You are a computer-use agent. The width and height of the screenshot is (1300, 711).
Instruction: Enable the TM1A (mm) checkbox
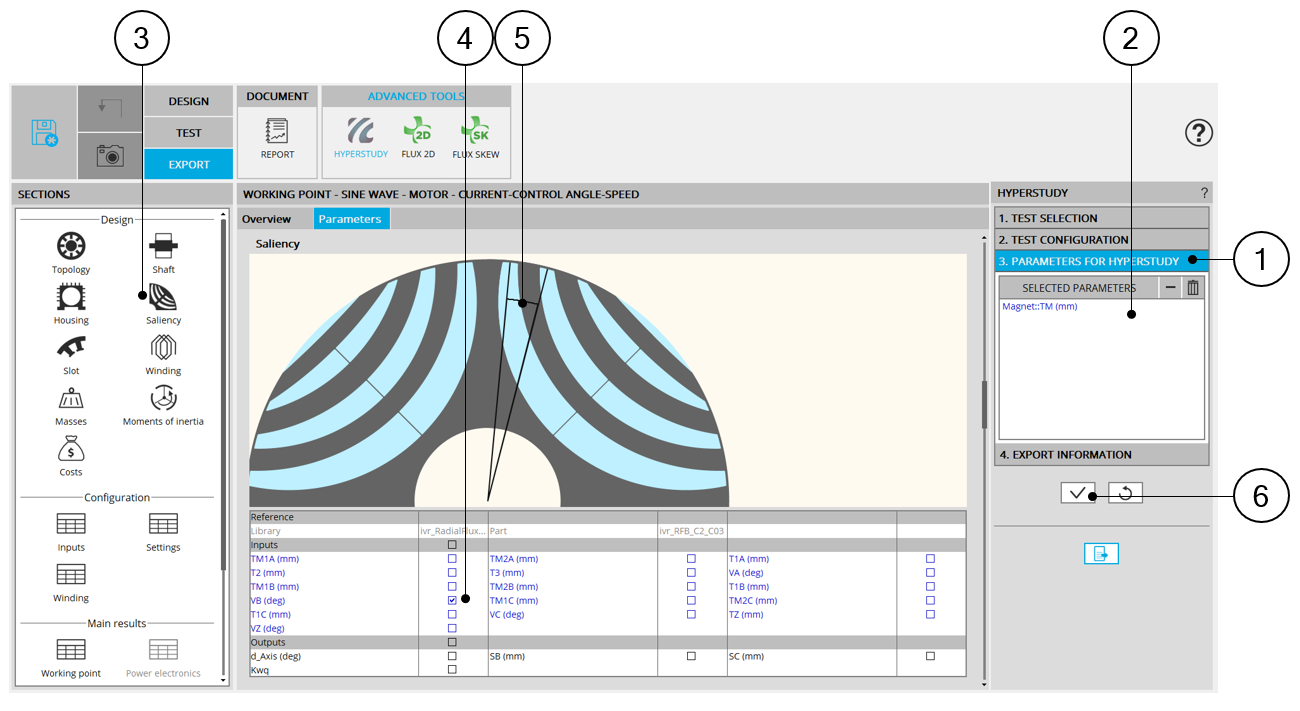point(452,559)
